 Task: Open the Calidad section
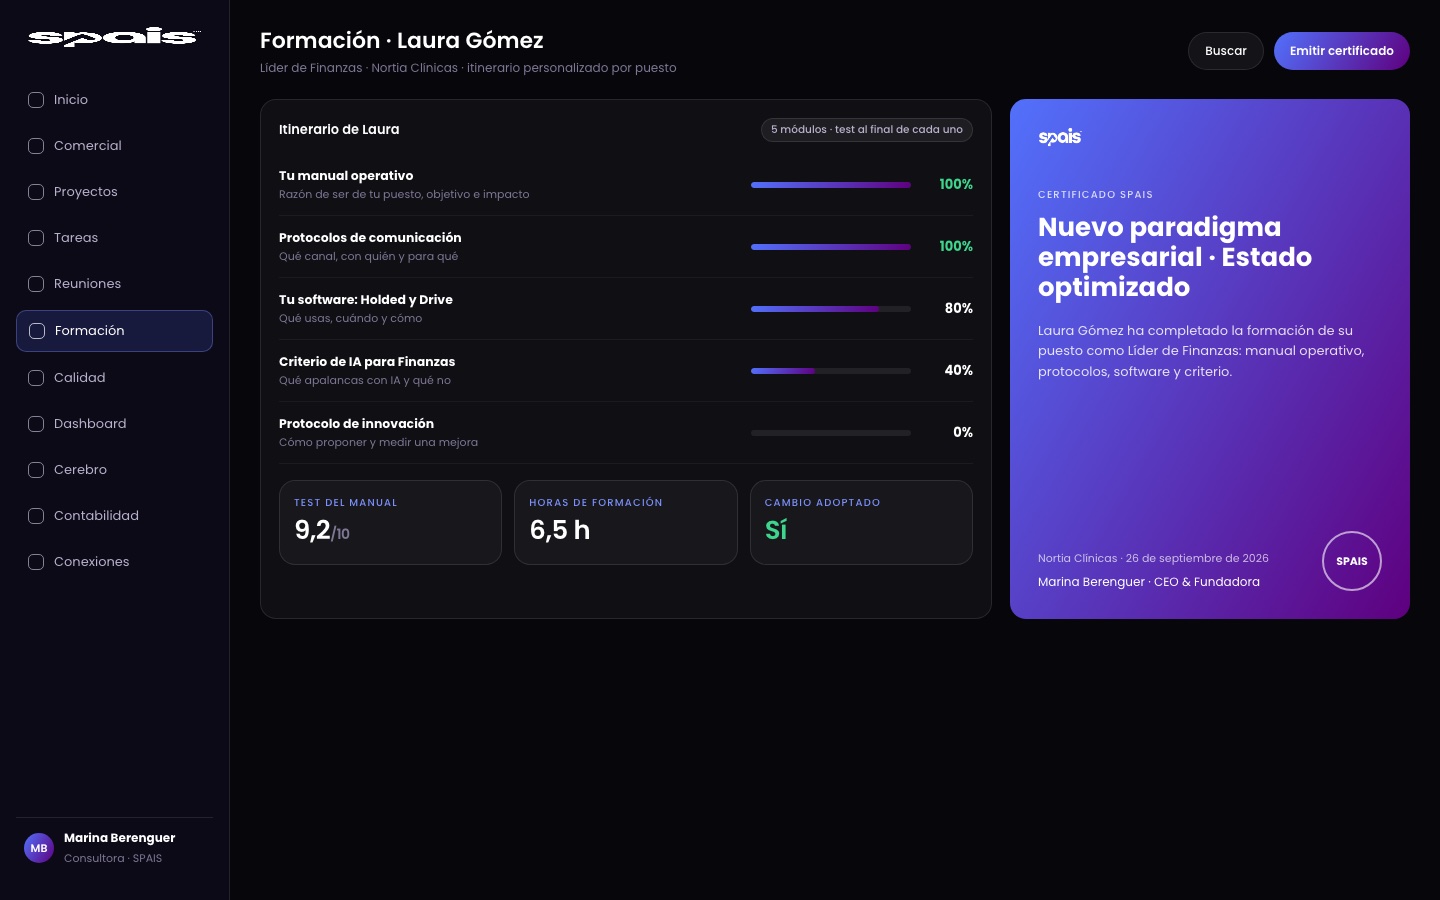pyautogui.click(x=114, y=378)
